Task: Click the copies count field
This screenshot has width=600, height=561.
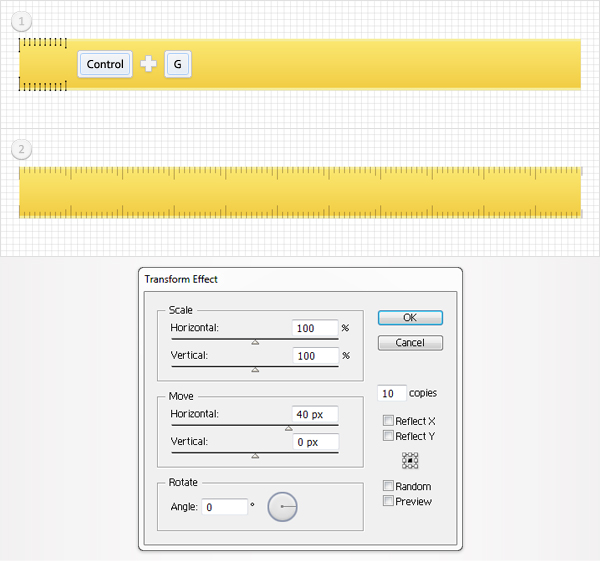Action: (x=391, y=393)
